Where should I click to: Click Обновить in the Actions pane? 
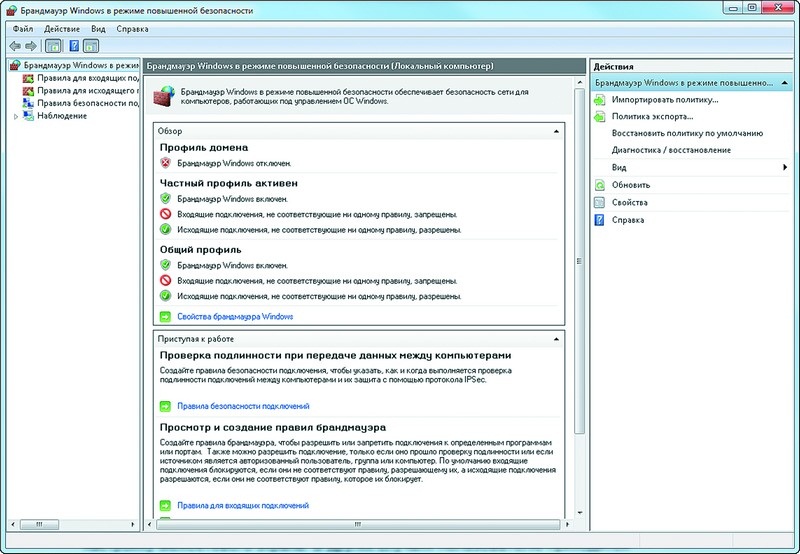pyautogui.click(x=631, y=185)
